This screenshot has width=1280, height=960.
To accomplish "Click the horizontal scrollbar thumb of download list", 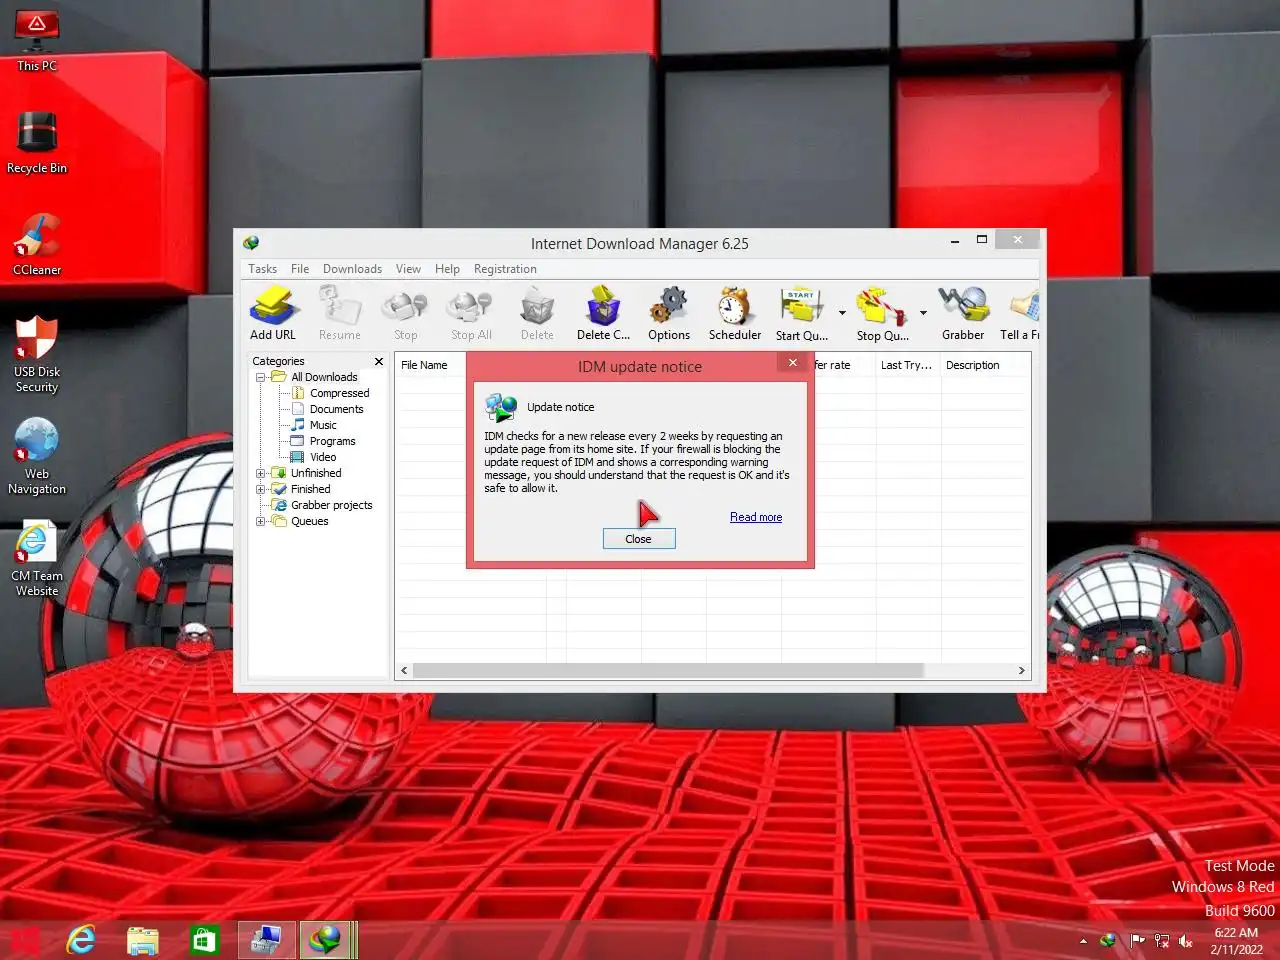I will tap(668, 670).
